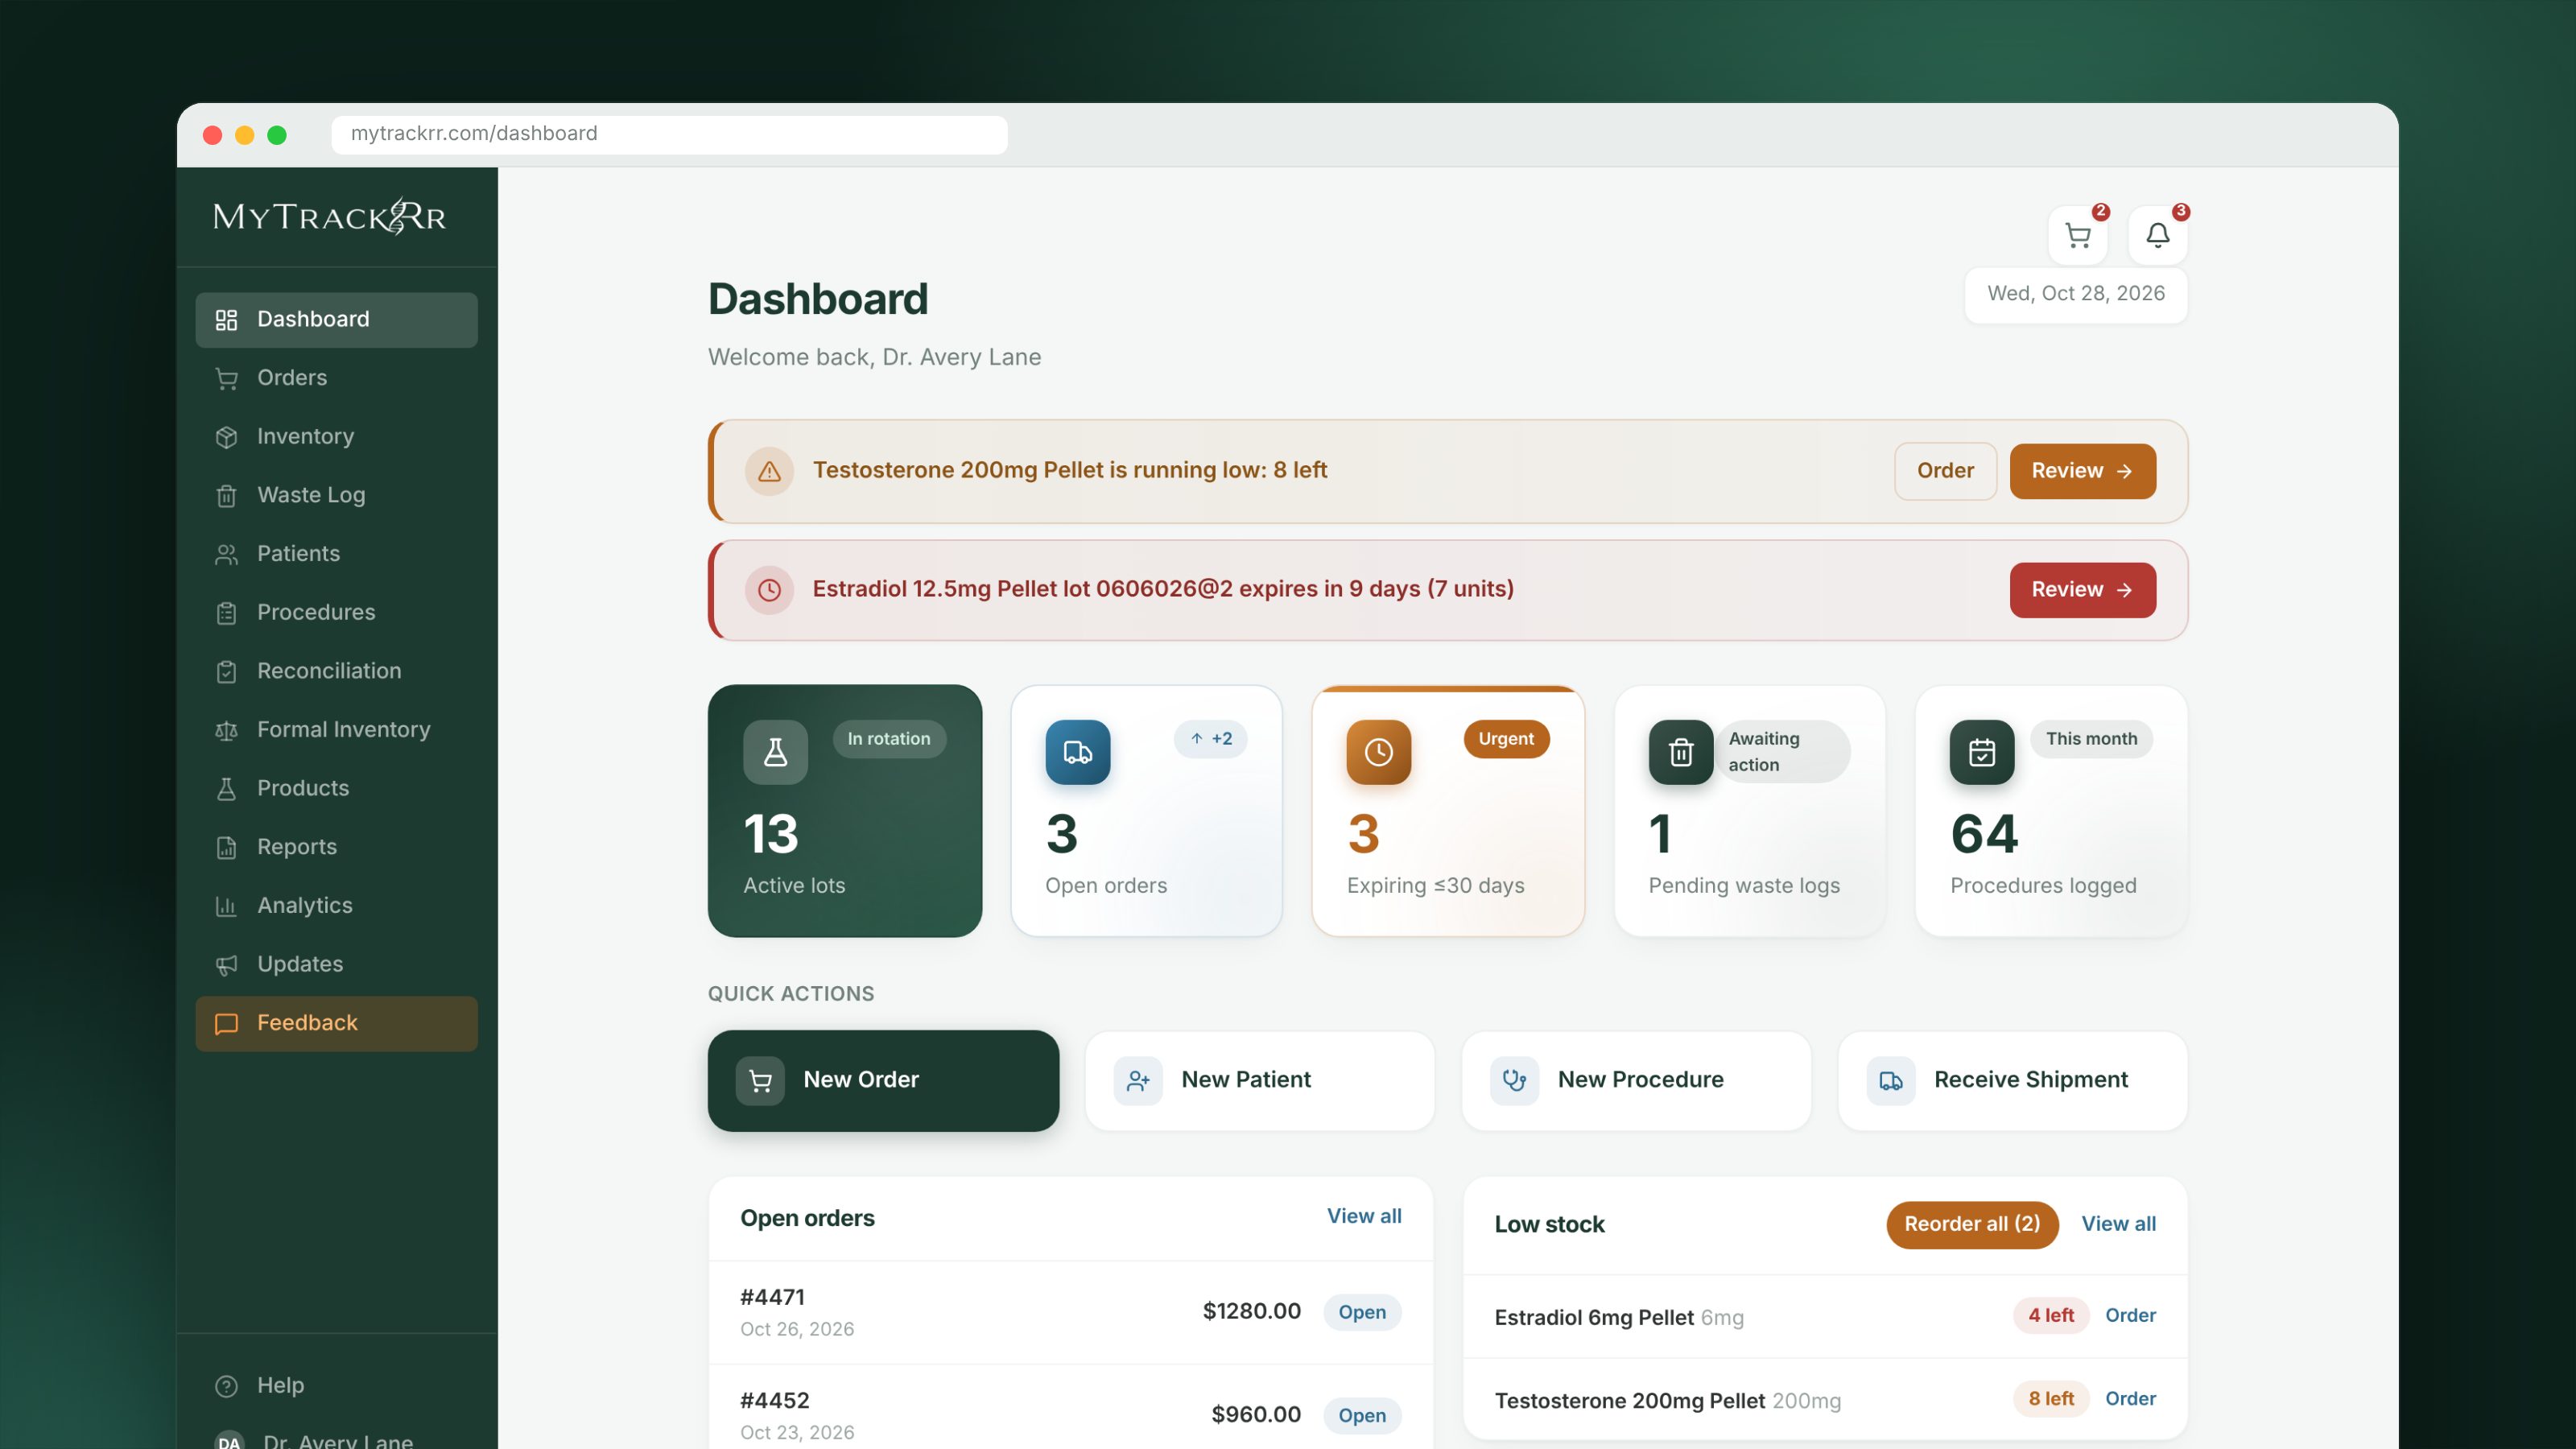2576x1449 pixels.
Task: Click the 4 left badge for Estradiol 6mg
Action: pos(2051,1316)
